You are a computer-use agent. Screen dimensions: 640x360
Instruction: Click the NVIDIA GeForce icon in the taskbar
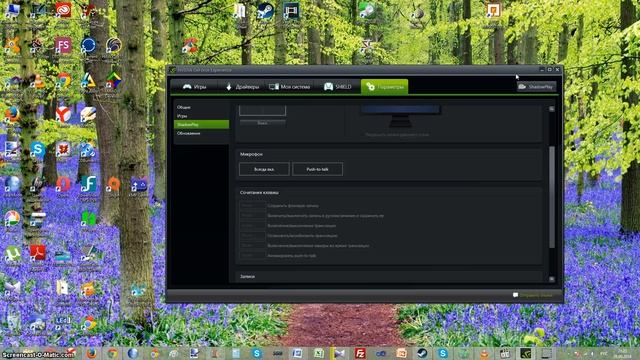526,353
